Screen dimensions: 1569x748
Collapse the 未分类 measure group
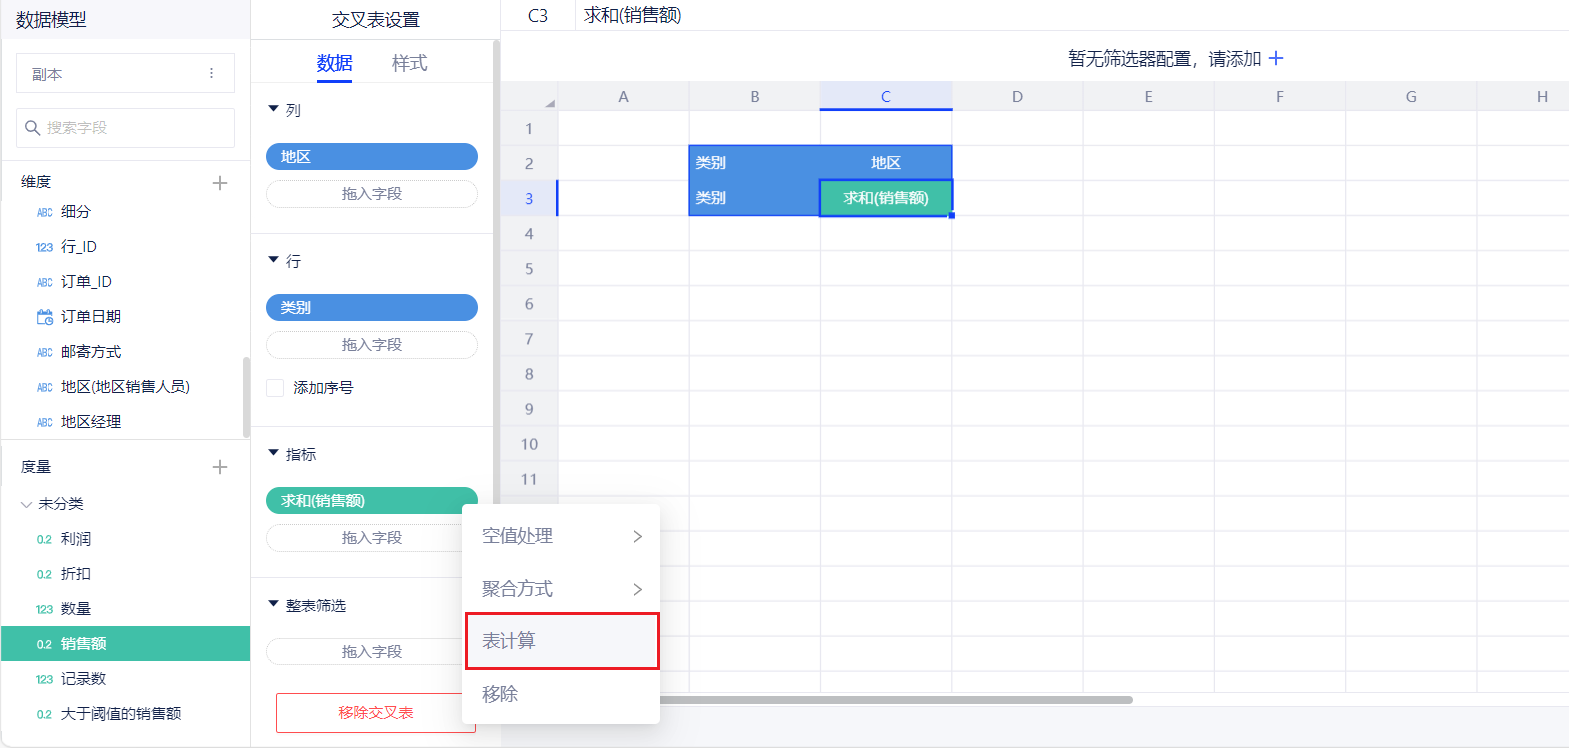(x=26, y=504)
